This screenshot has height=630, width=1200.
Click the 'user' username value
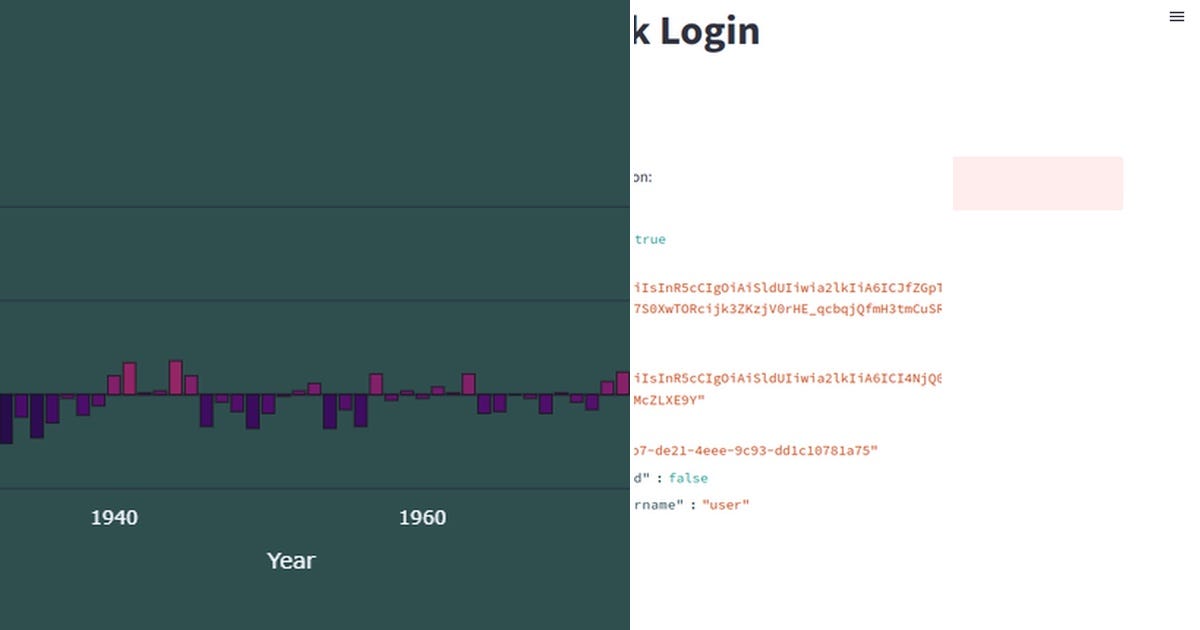tap(724, 505)
